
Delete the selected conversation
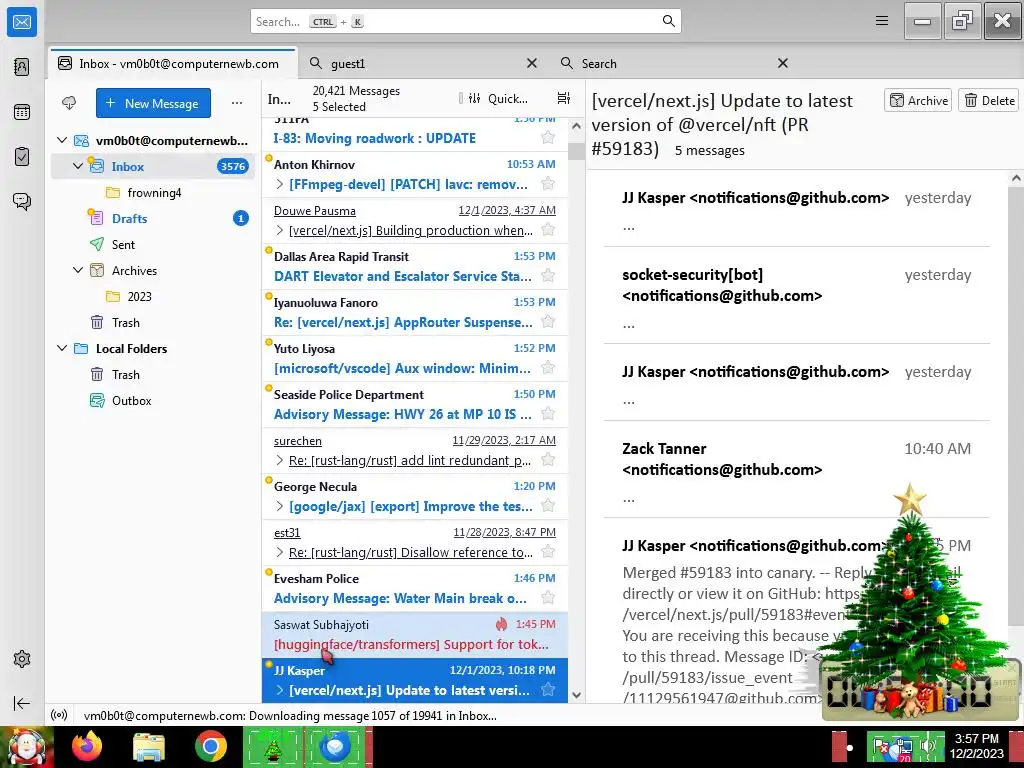point(989,101)
